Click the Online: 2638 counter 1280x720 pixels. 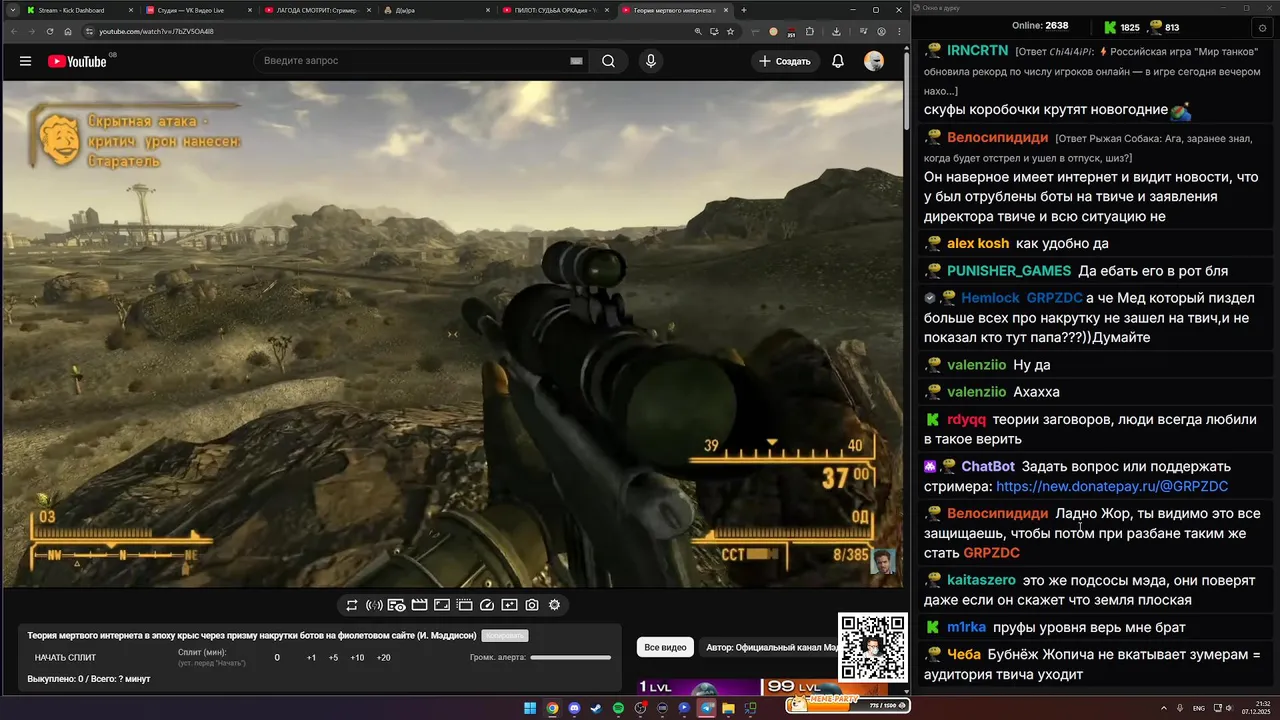1040,26
